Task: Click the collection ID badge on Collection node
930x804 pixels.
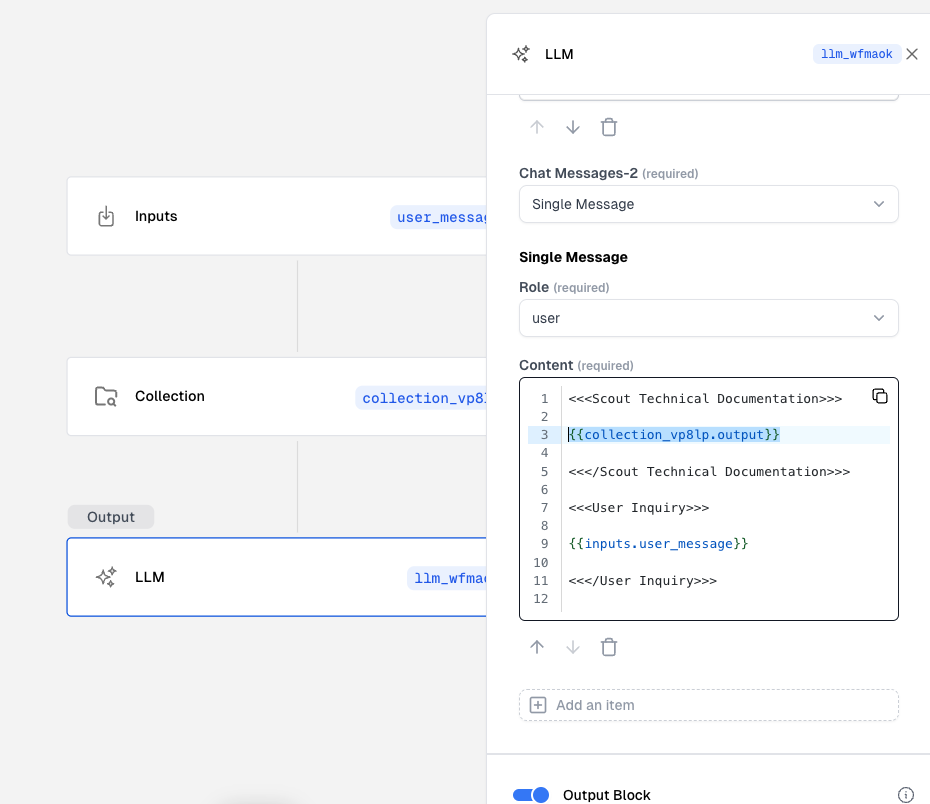Action: pos(423,398)
